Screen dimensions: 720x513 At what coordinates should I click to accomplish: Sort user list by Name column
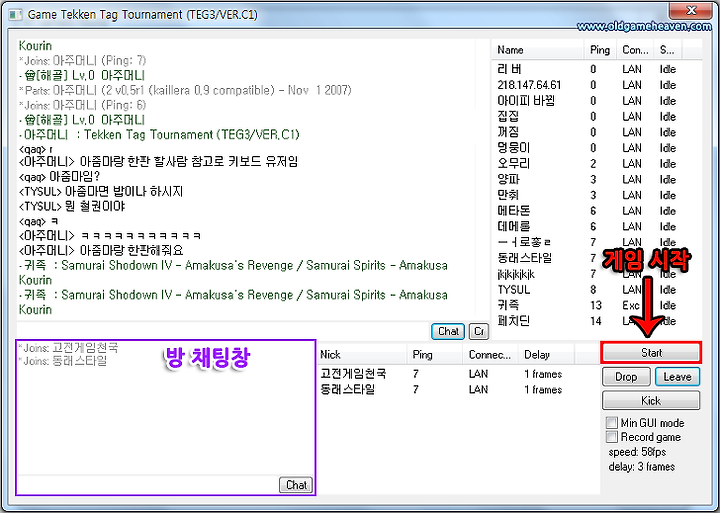tap(538, 50)
